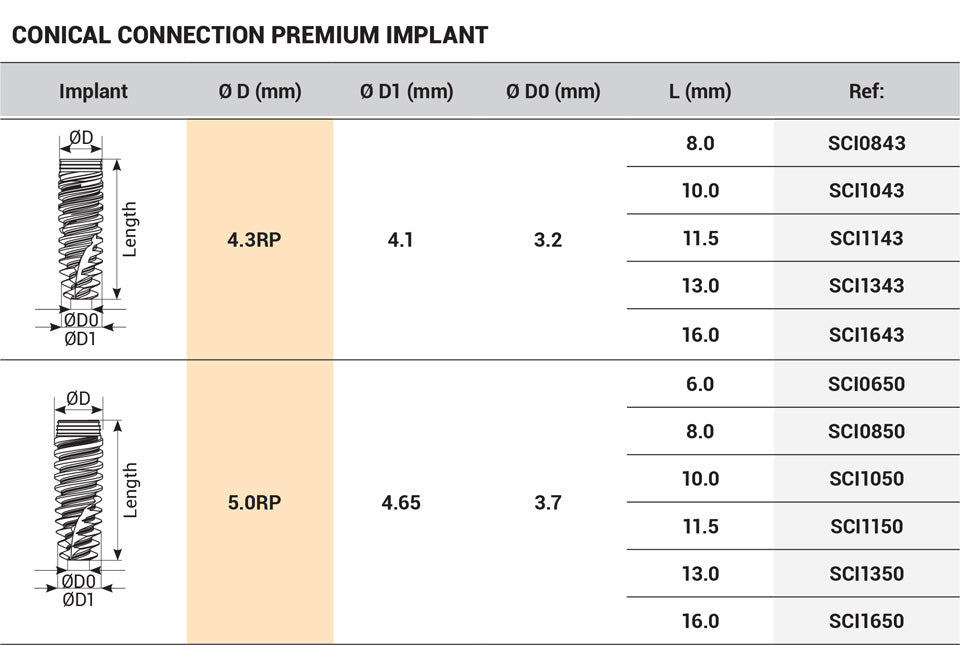Pick reference SCI1650 in last row

866,621
